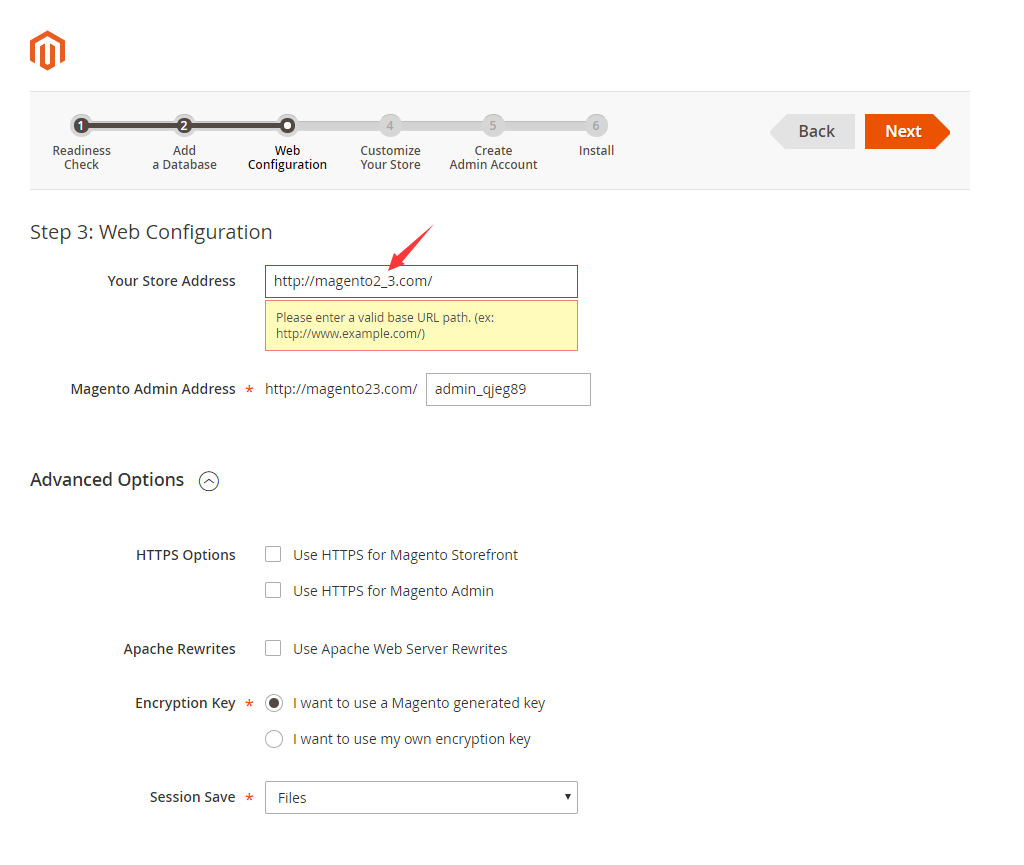Go to step 2 Add a Database circle

[184, 125]
